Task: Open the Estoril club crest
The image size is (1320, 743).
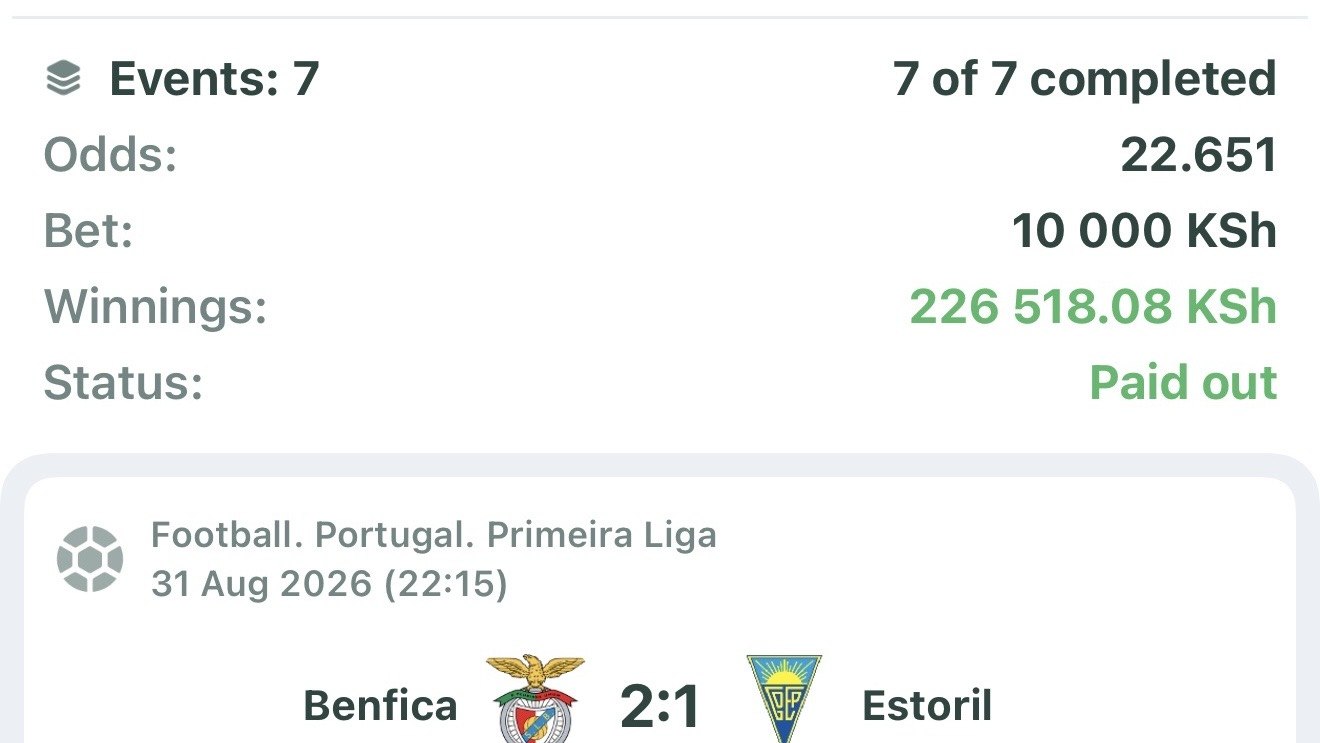Action: point(783,699)
